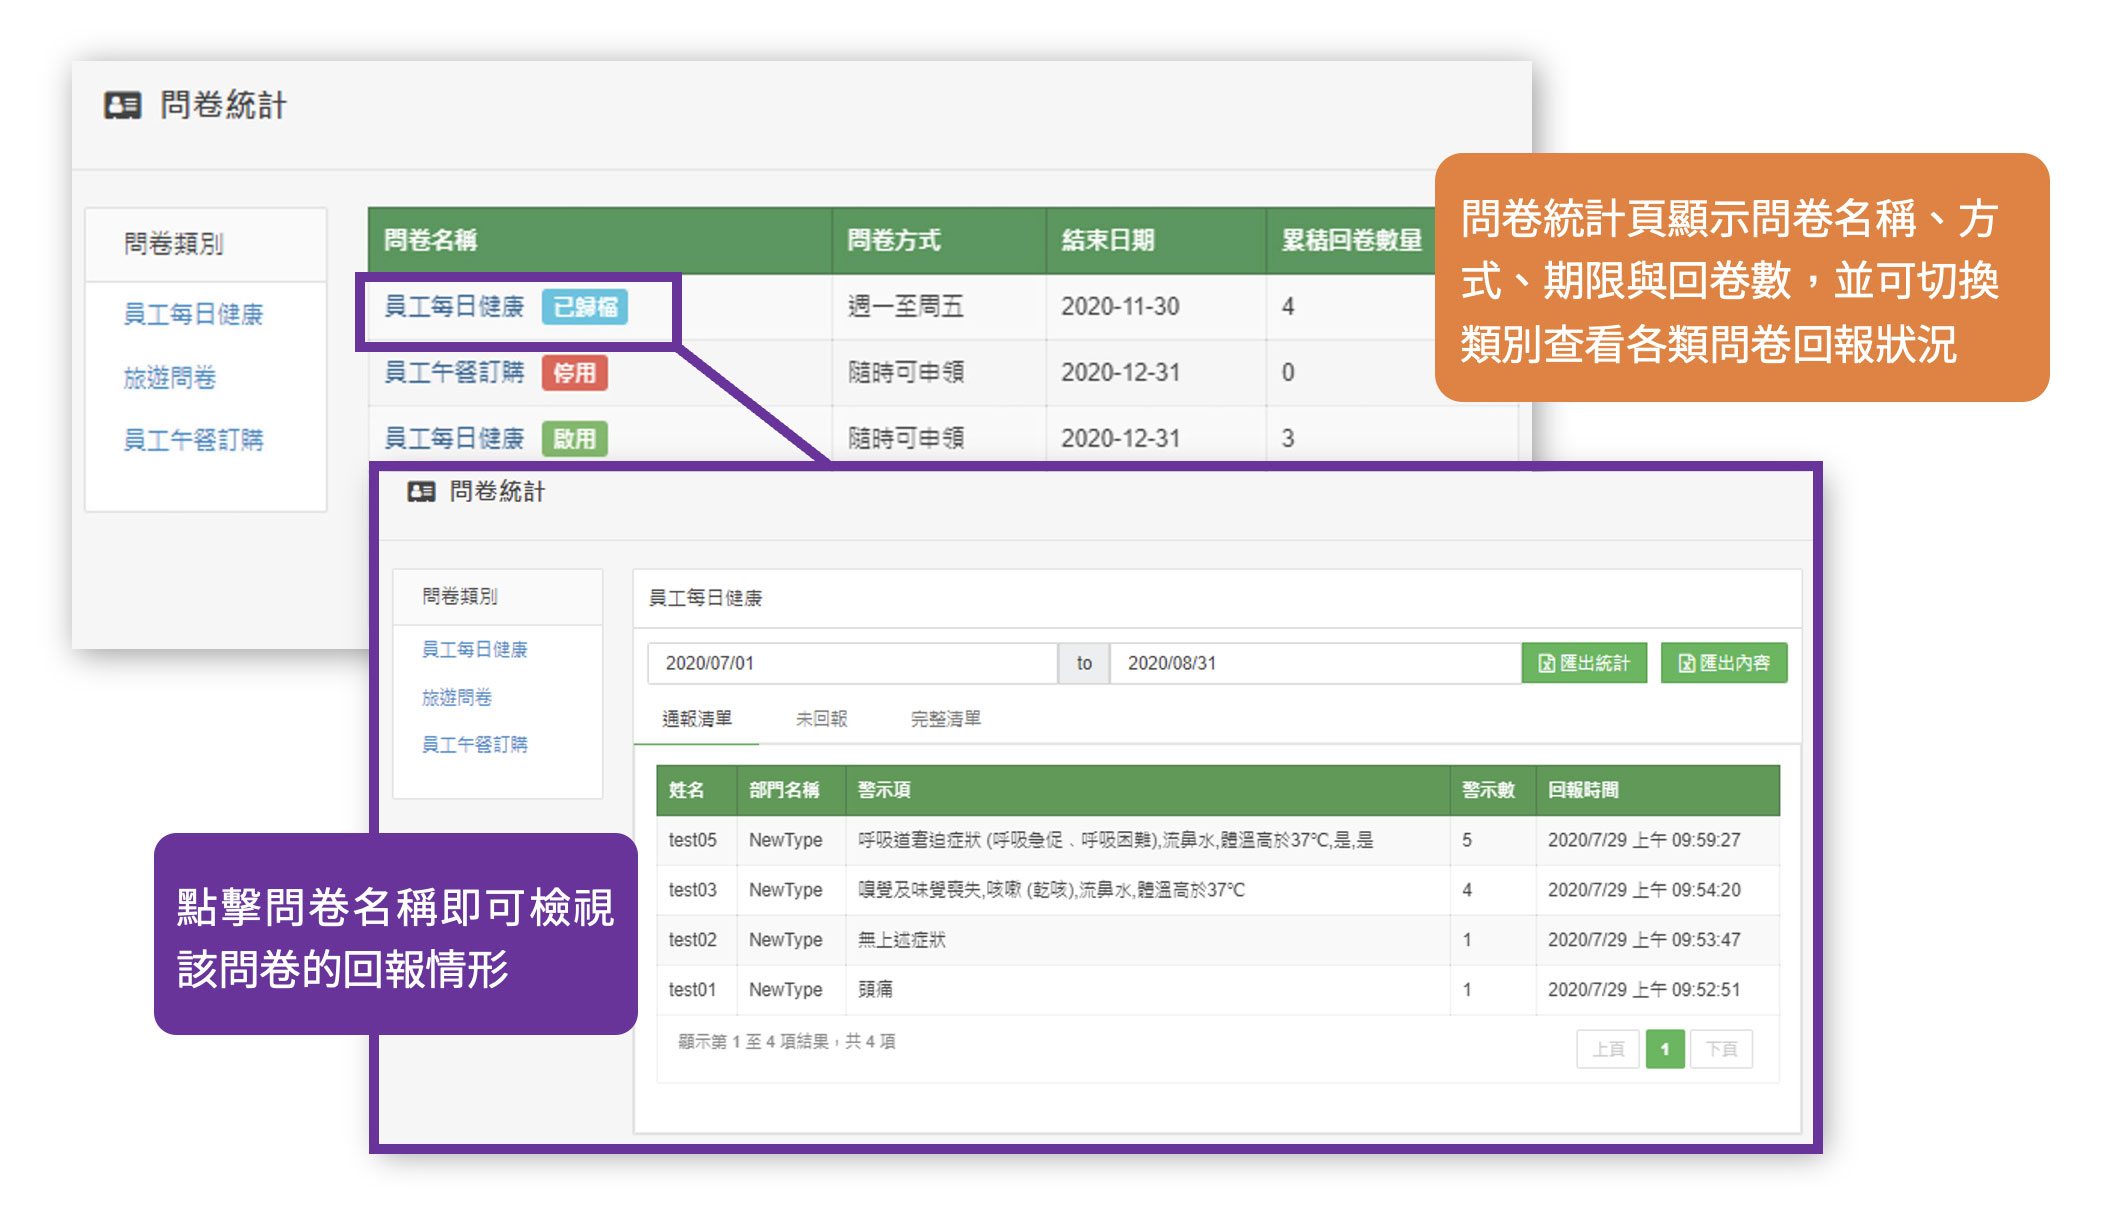Click 上頁 previous page button
The height and width of the screenshot is (1208, 2108).
point(1608,1049)
